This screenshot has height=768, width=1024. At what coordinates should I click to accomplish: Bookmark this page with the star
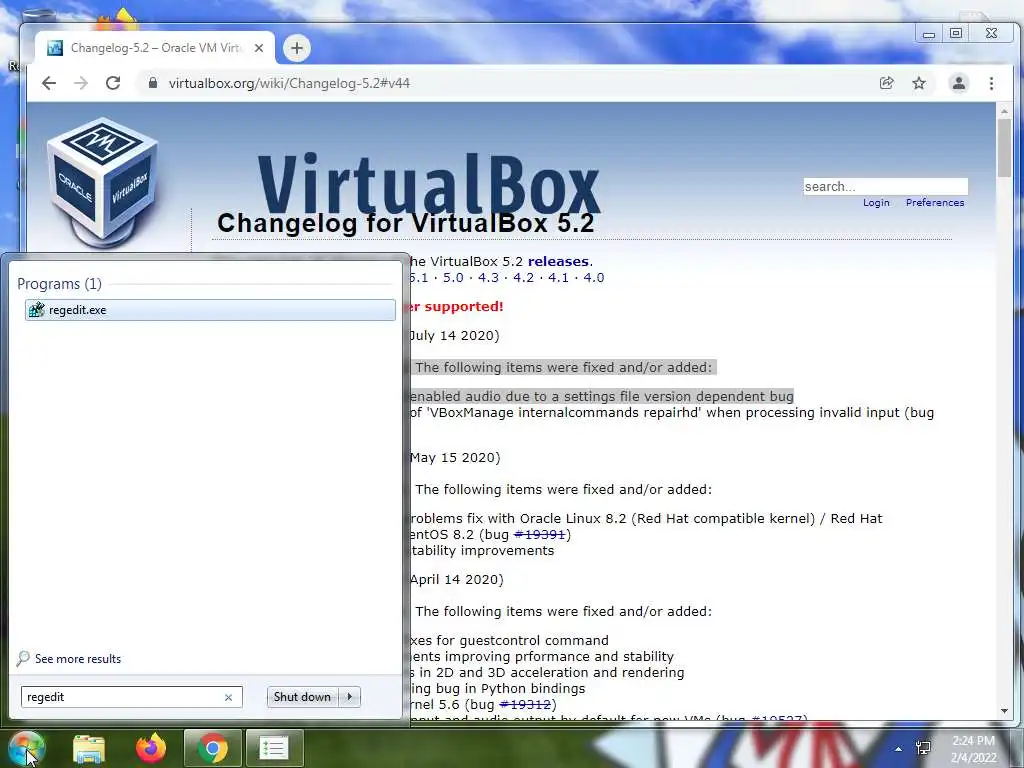tap(919, 83)
